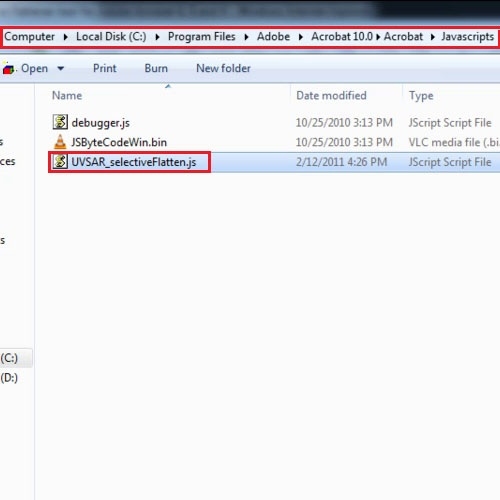Go to Program Files breadcrumb
The height and width of the screenshot is (500, 500).
[202, 37]
